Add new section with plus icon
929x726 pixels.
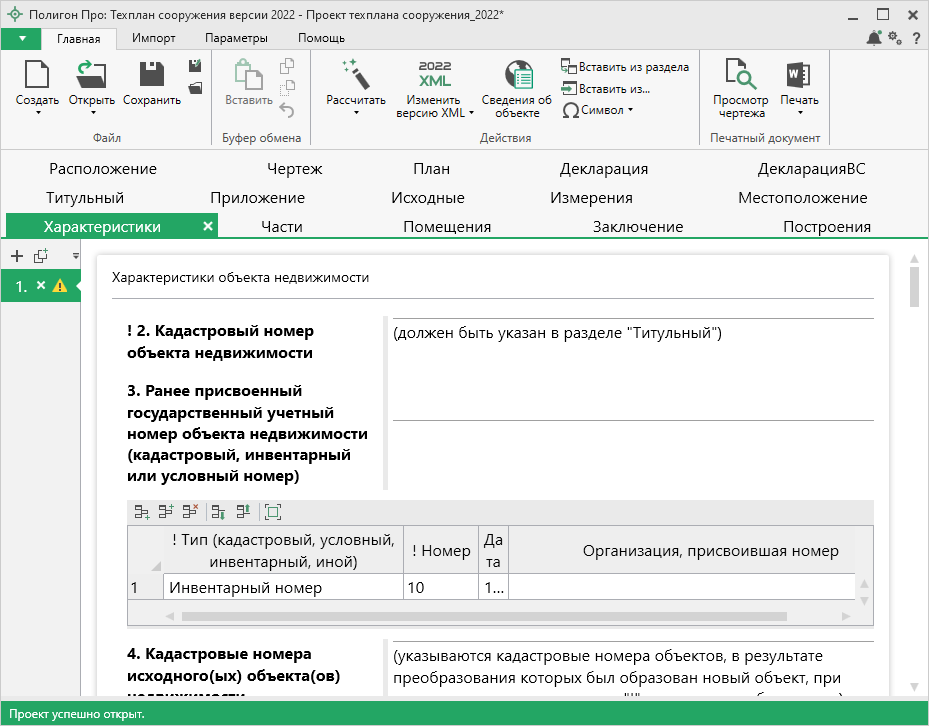click(x=16, y=256)
